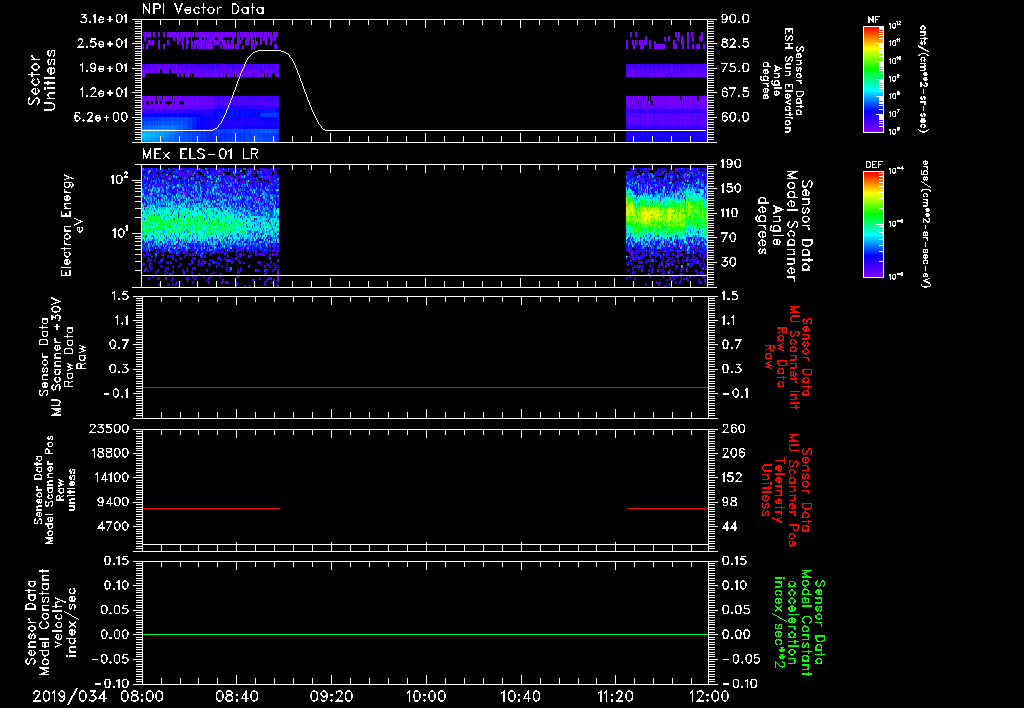Click the 10:40 time axis label
Image resolution: width=1024 pixels, height=708 pixels.
(520, 696)
